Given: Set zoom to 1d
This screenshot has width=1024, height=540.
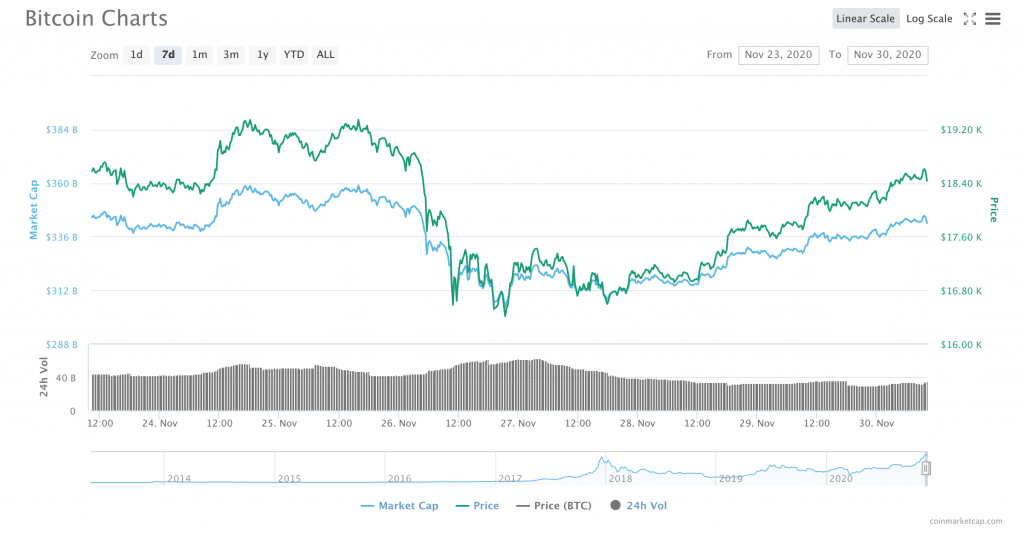Looking at the screenshot, I should [137, 55].
